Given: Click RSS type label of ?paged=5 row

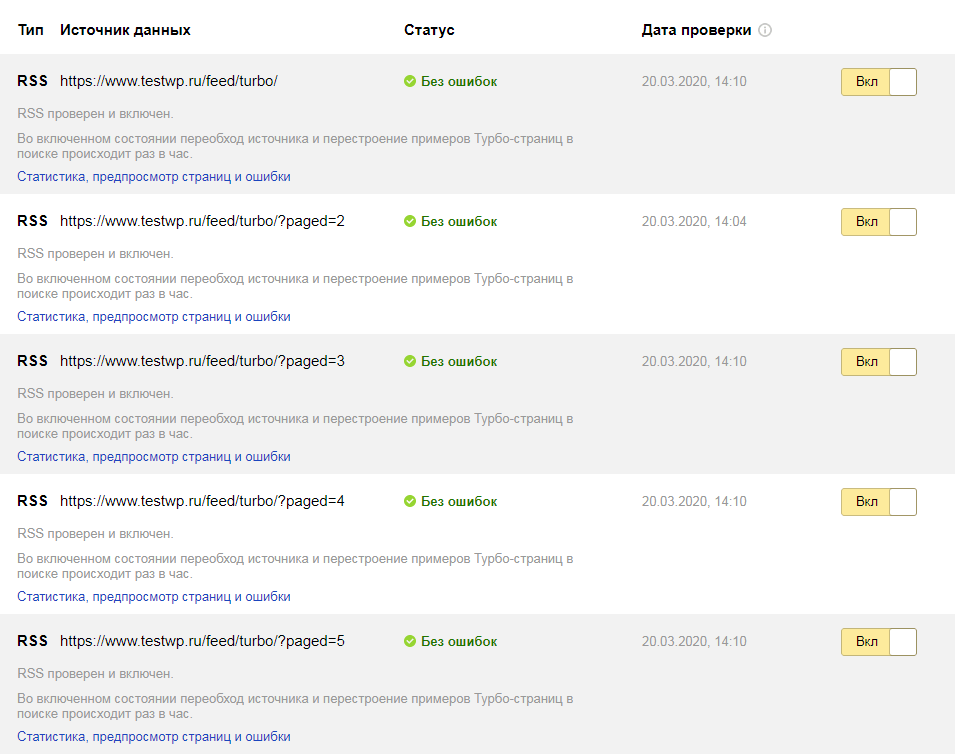Looking at the screenshot, I should pyautogui.click(x=32, y=641).
